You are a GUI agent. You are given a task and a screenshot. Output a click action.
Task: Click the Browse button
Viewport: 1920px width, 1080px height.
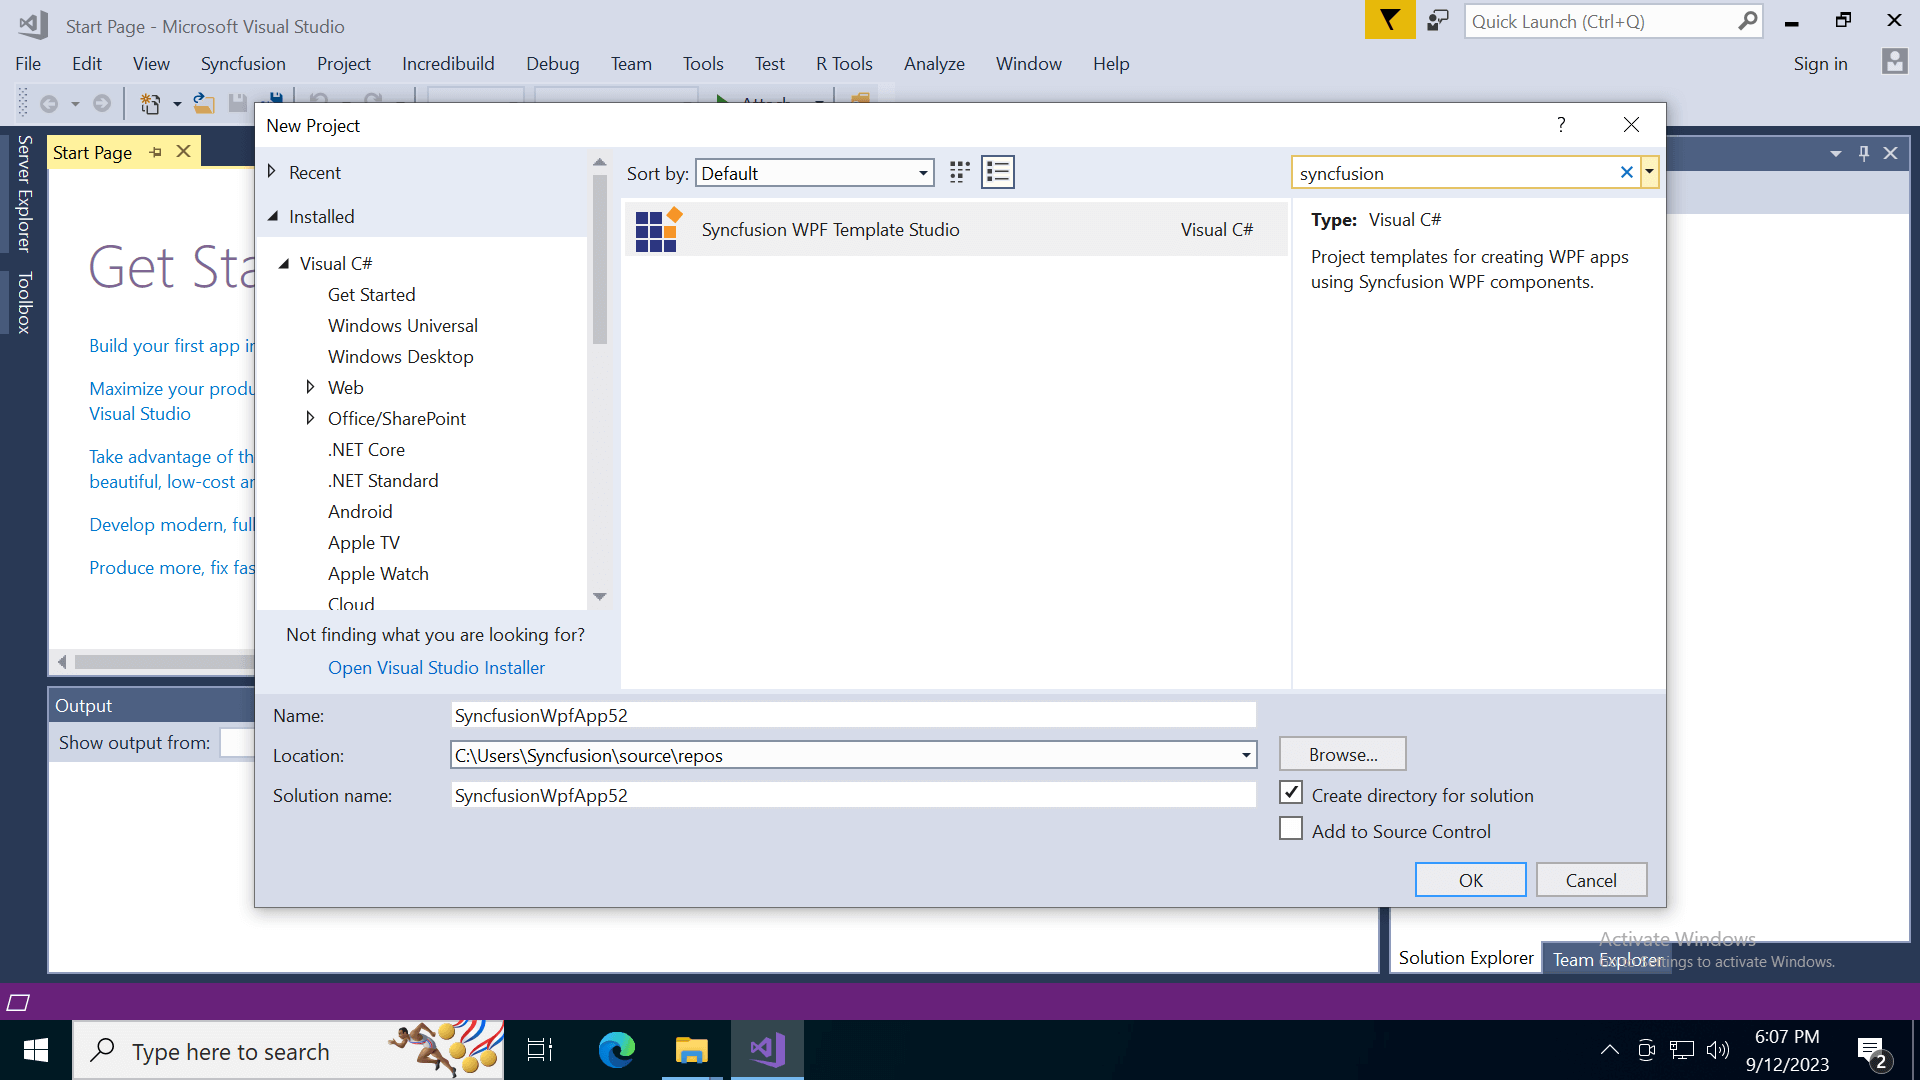1342,754
